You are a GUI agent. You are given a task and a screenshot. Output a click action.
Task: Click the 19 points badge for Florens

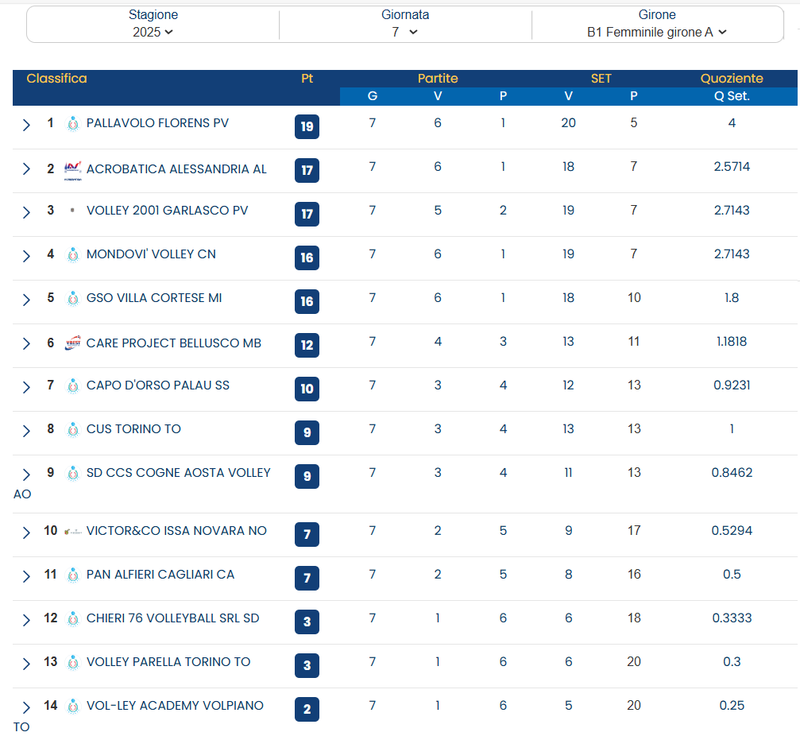tap(307, 126)
